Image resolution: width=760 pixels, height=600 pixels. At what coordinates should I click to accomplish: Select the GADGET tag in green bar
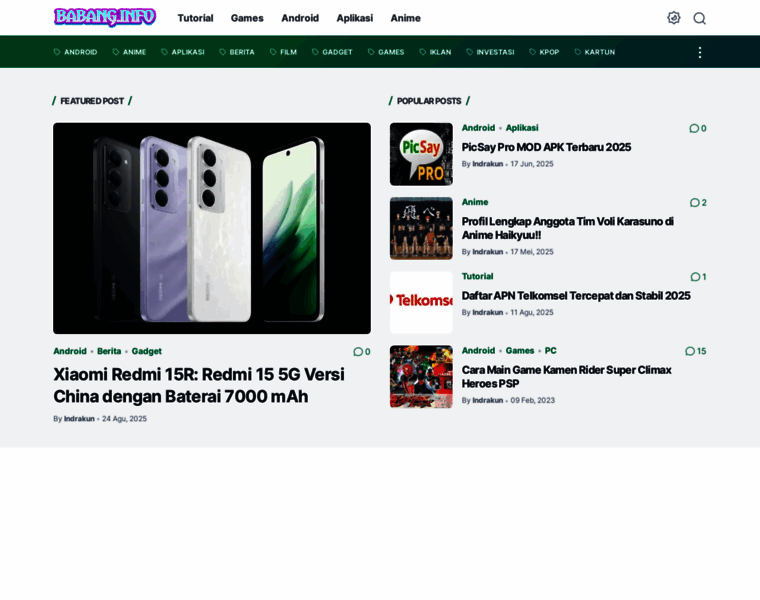coord(332,52)
